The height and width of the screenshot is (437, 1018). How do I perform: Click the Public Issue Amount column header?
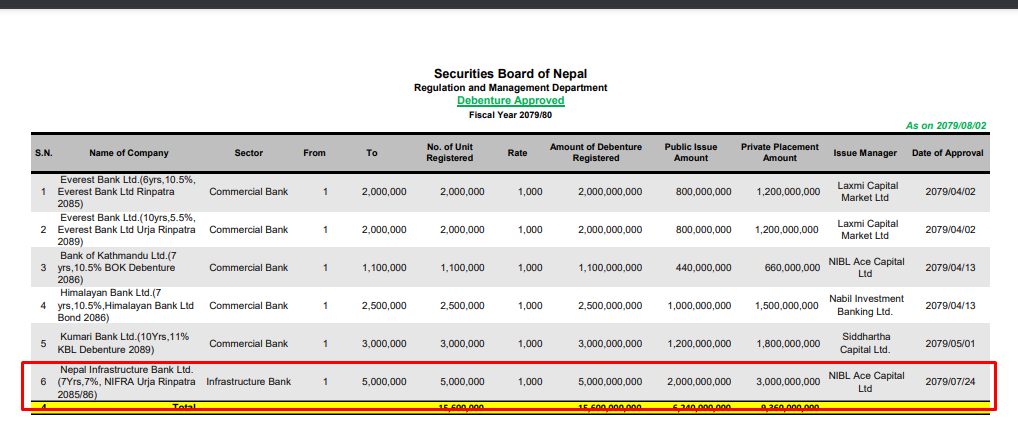(691, 153)
